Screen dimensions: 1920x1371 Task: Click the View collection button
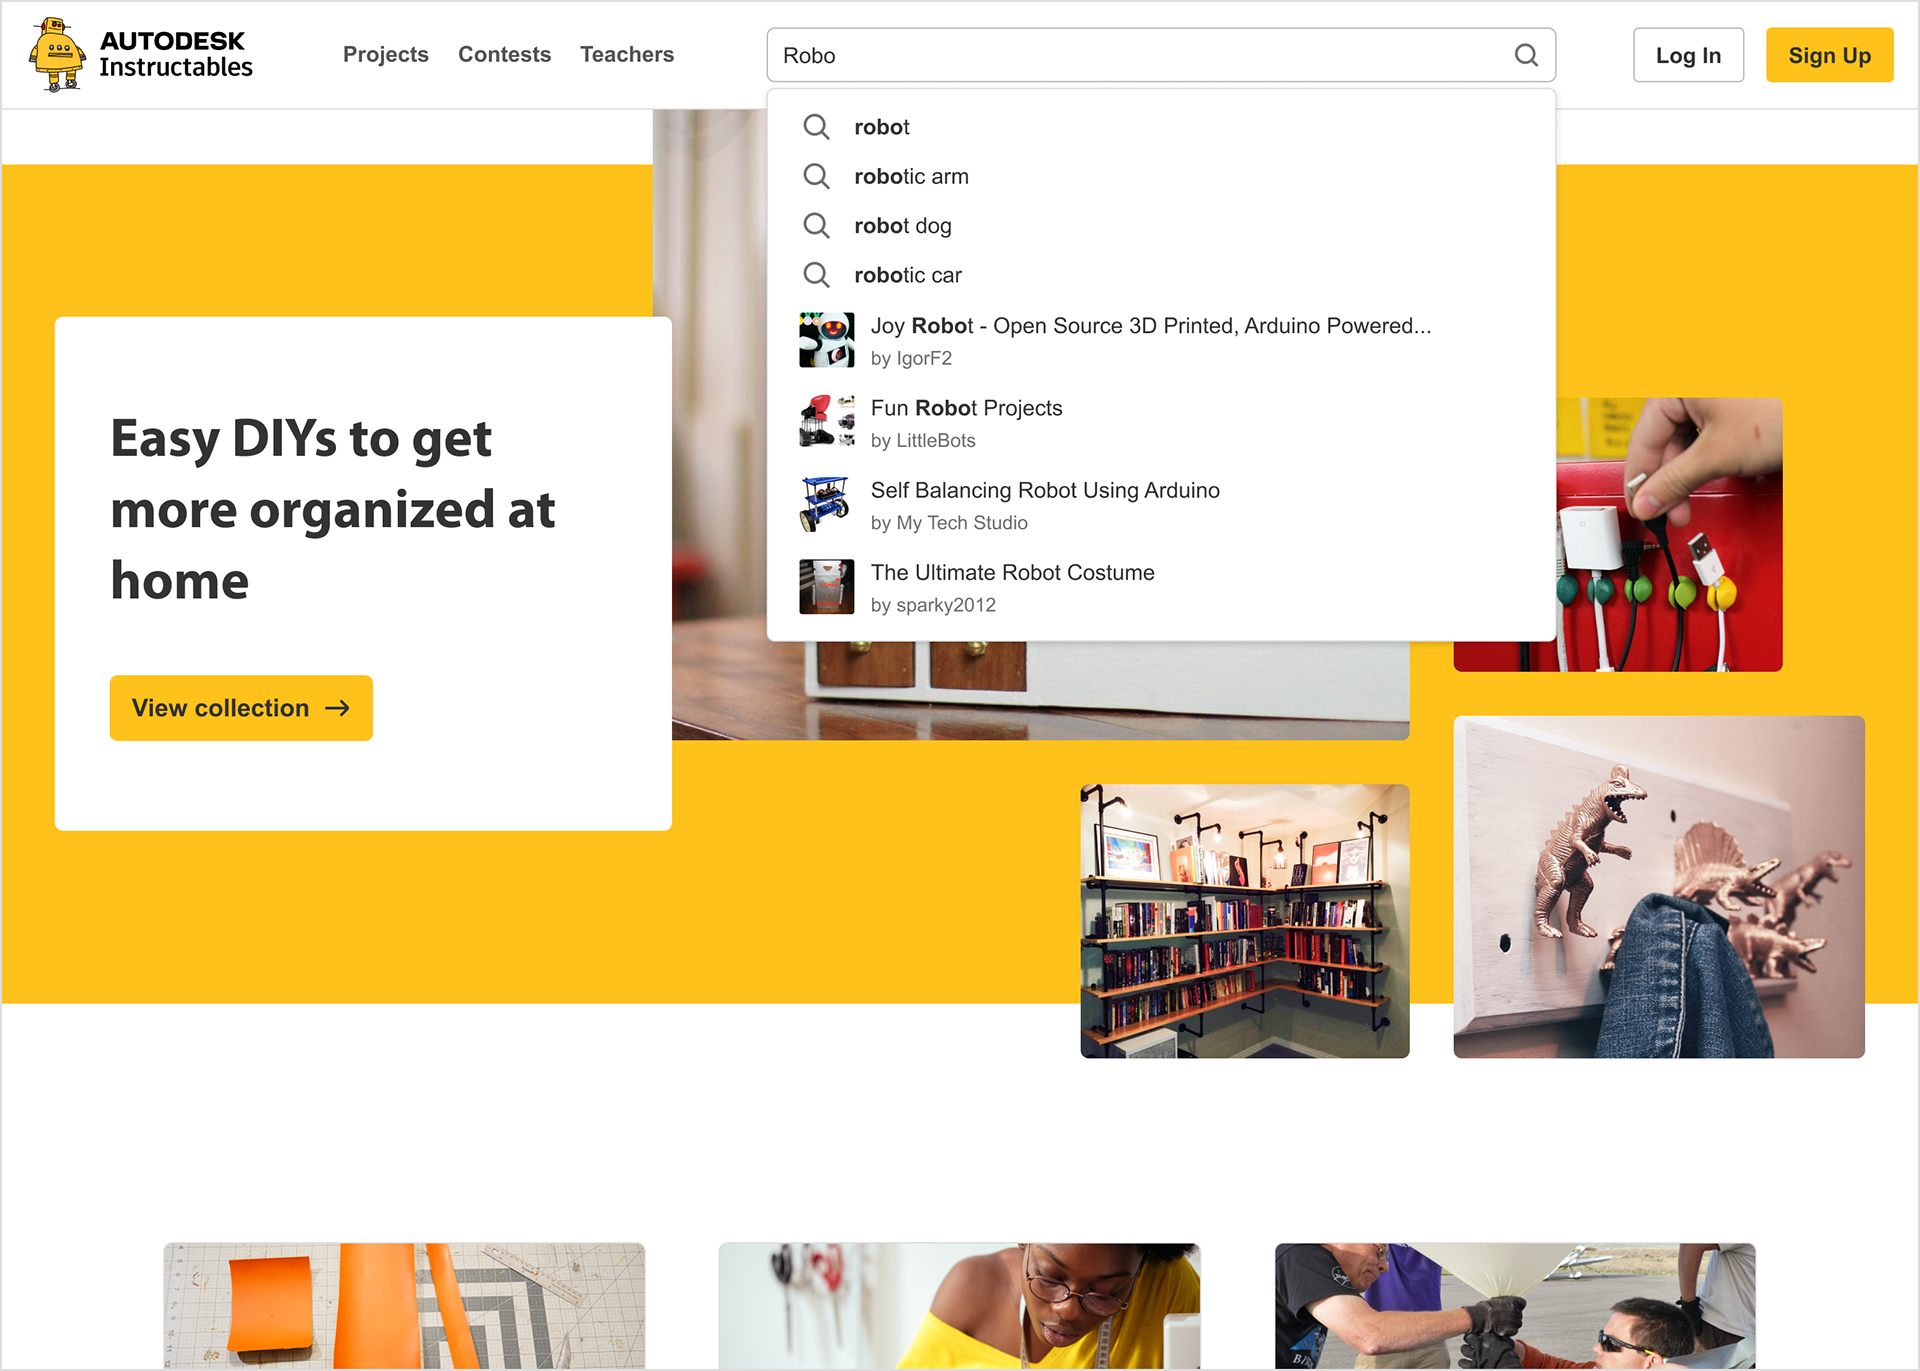(x=241, y=708)
